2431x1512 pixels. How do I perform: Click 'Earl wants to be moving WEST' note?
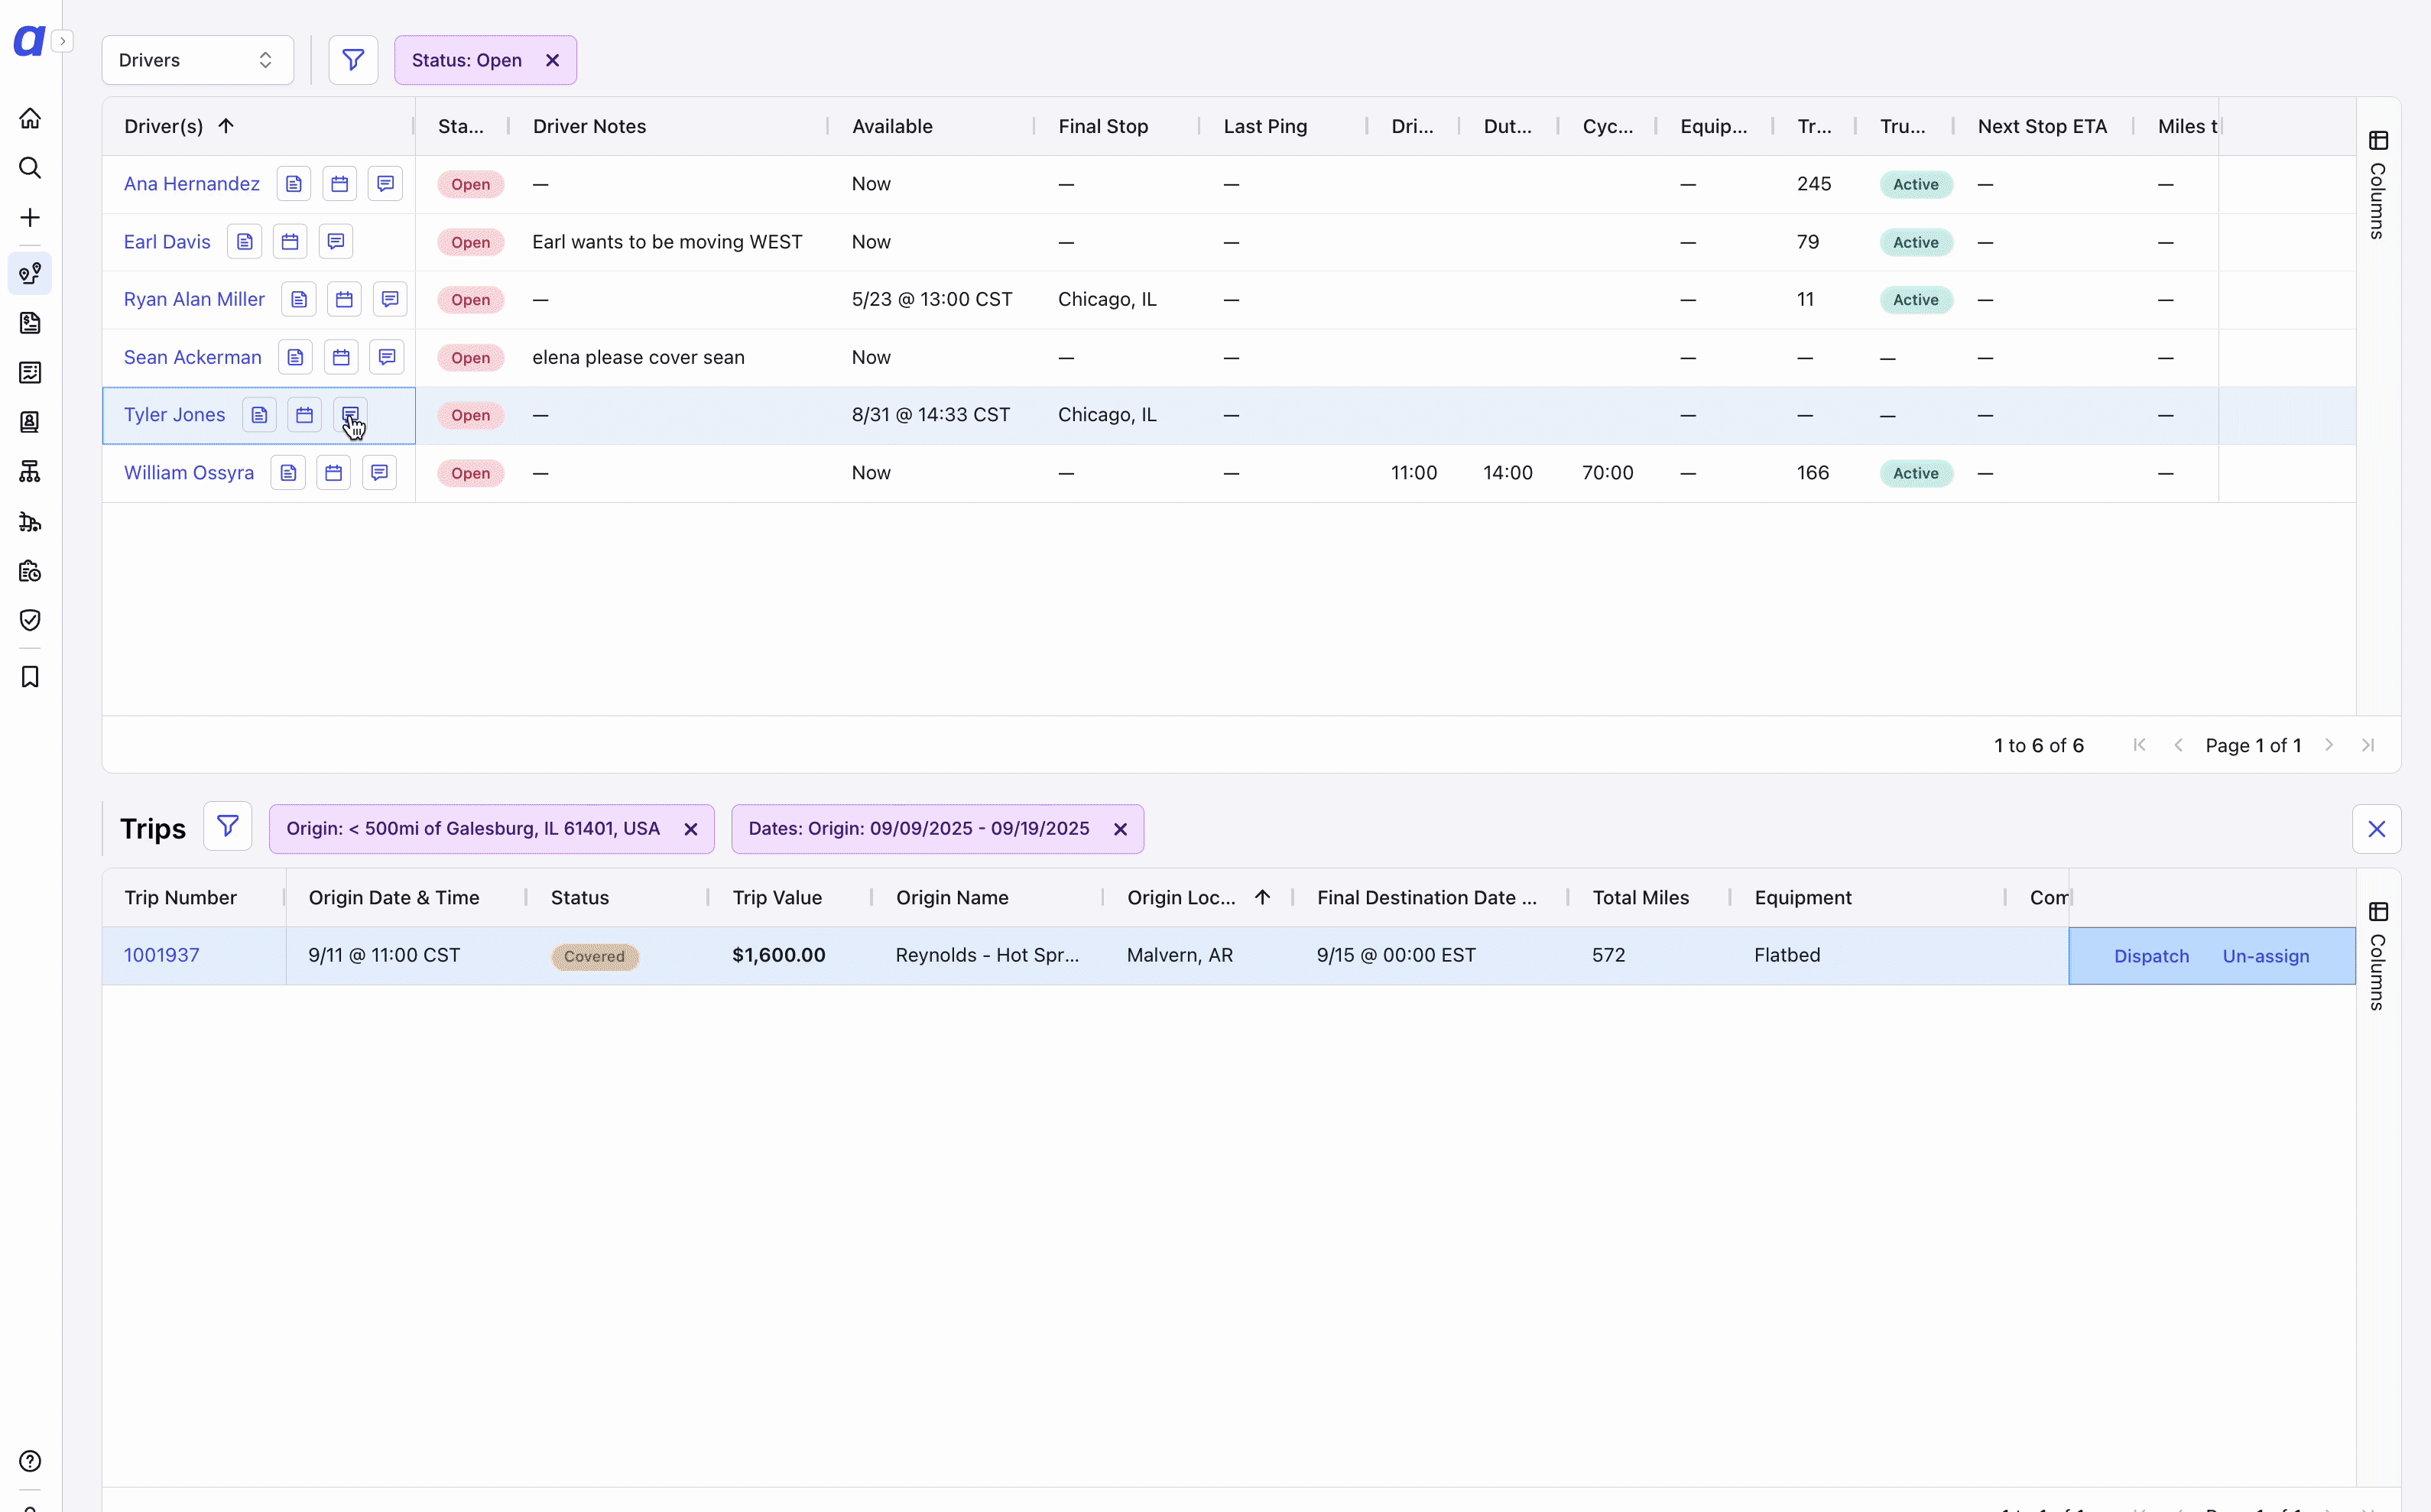[x=667, y=242]
